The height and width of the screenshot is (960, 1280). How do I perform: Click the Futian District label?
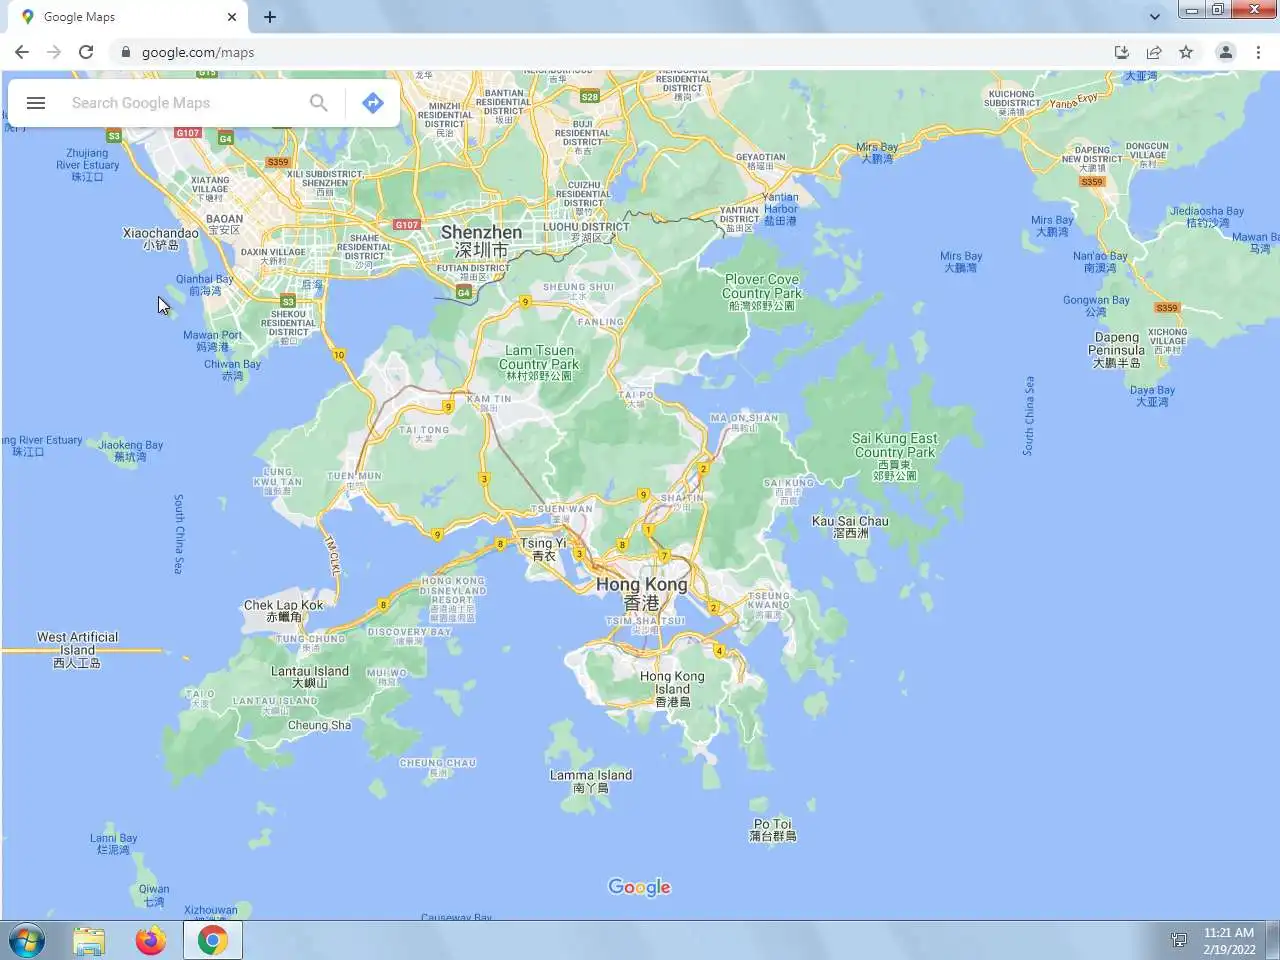tap(473, 272)
